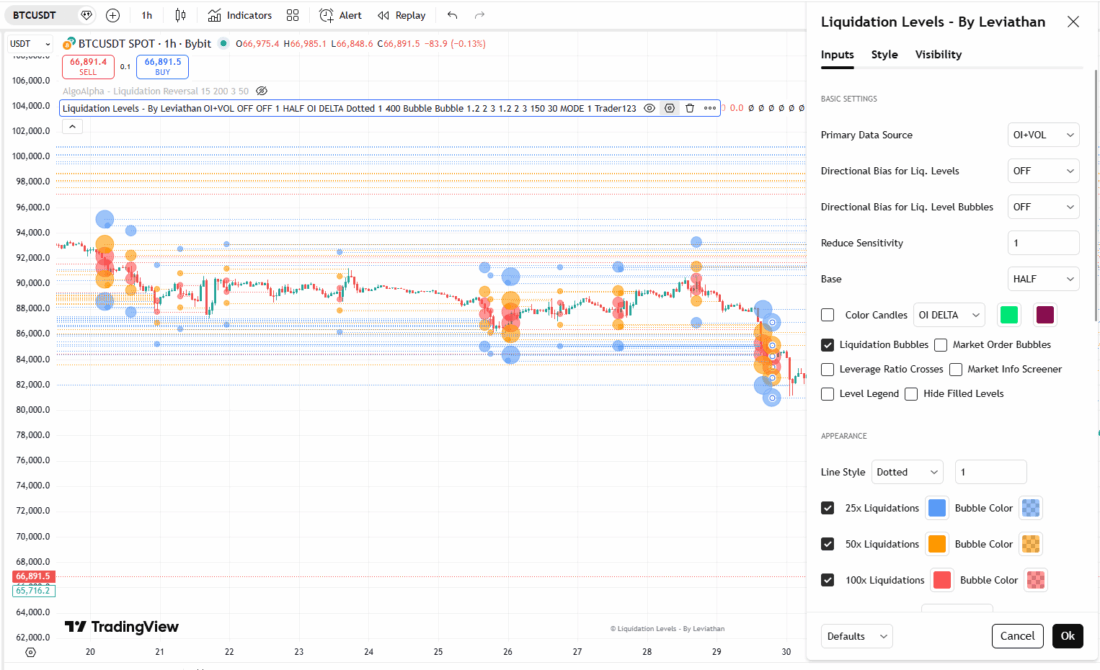
Task: Click the Cancel button
Action: 1017,636
